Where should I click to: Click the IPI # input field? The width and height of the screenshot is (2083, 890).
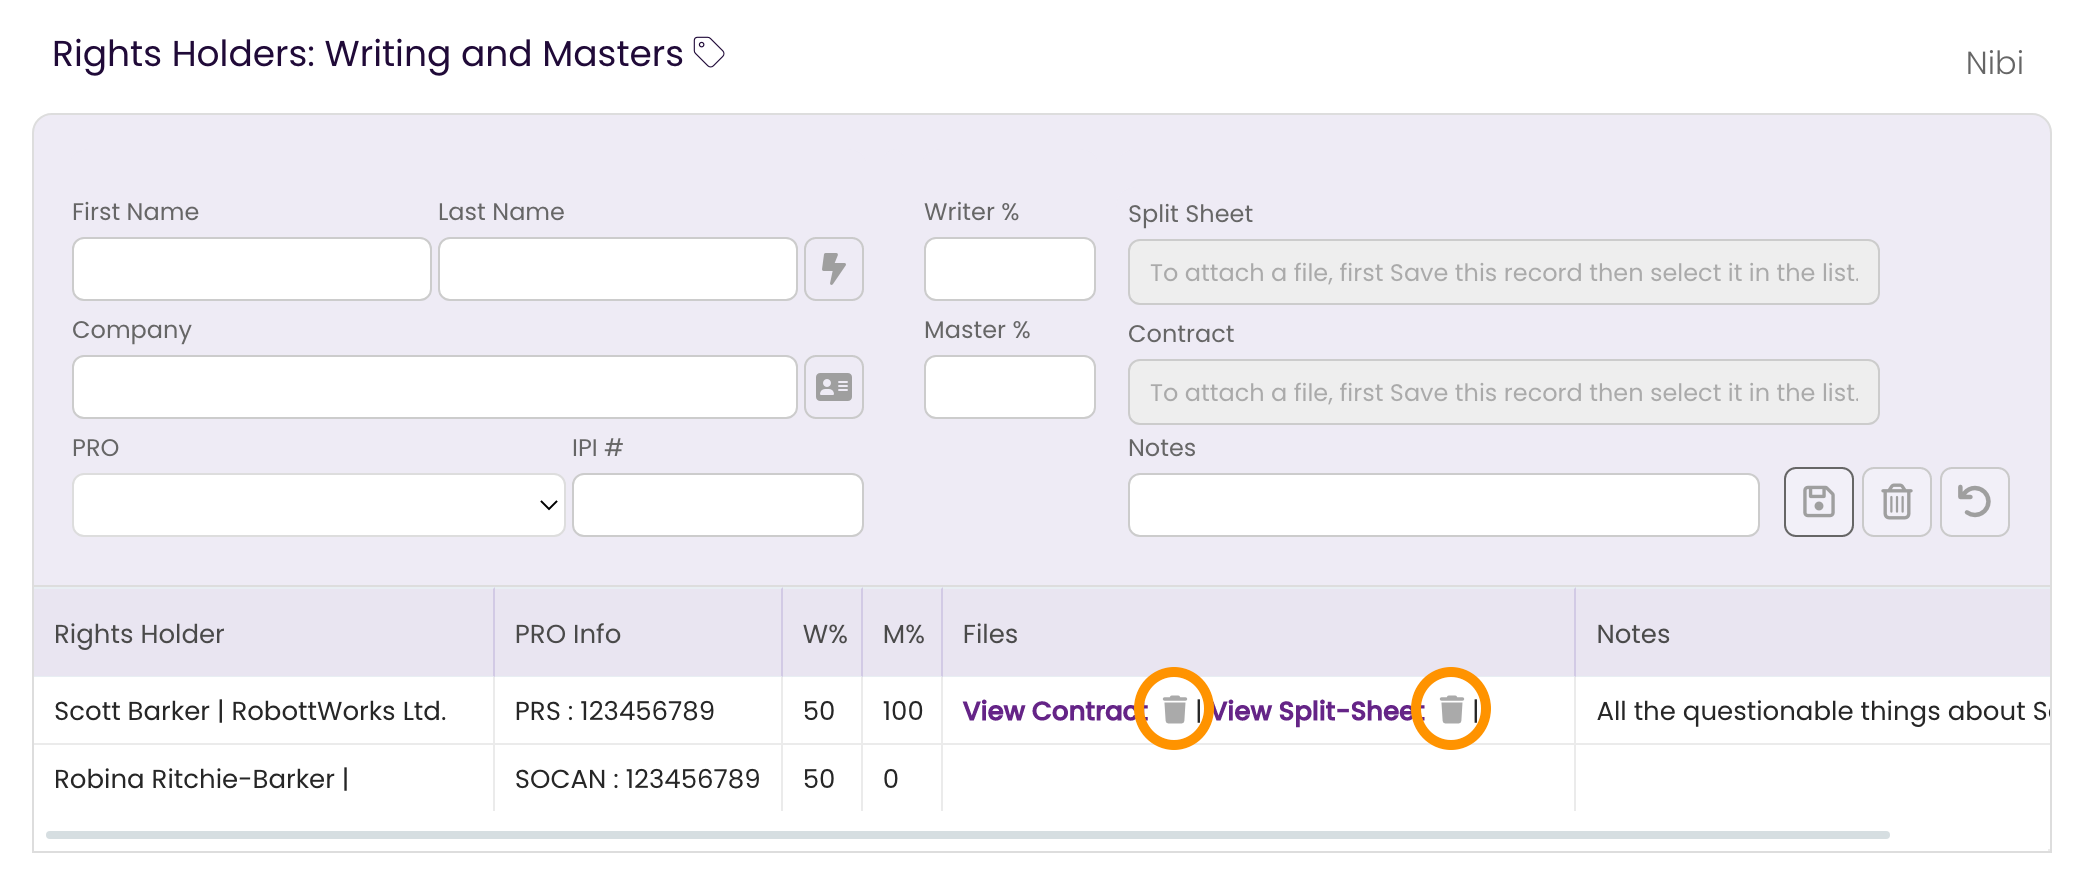718,505
